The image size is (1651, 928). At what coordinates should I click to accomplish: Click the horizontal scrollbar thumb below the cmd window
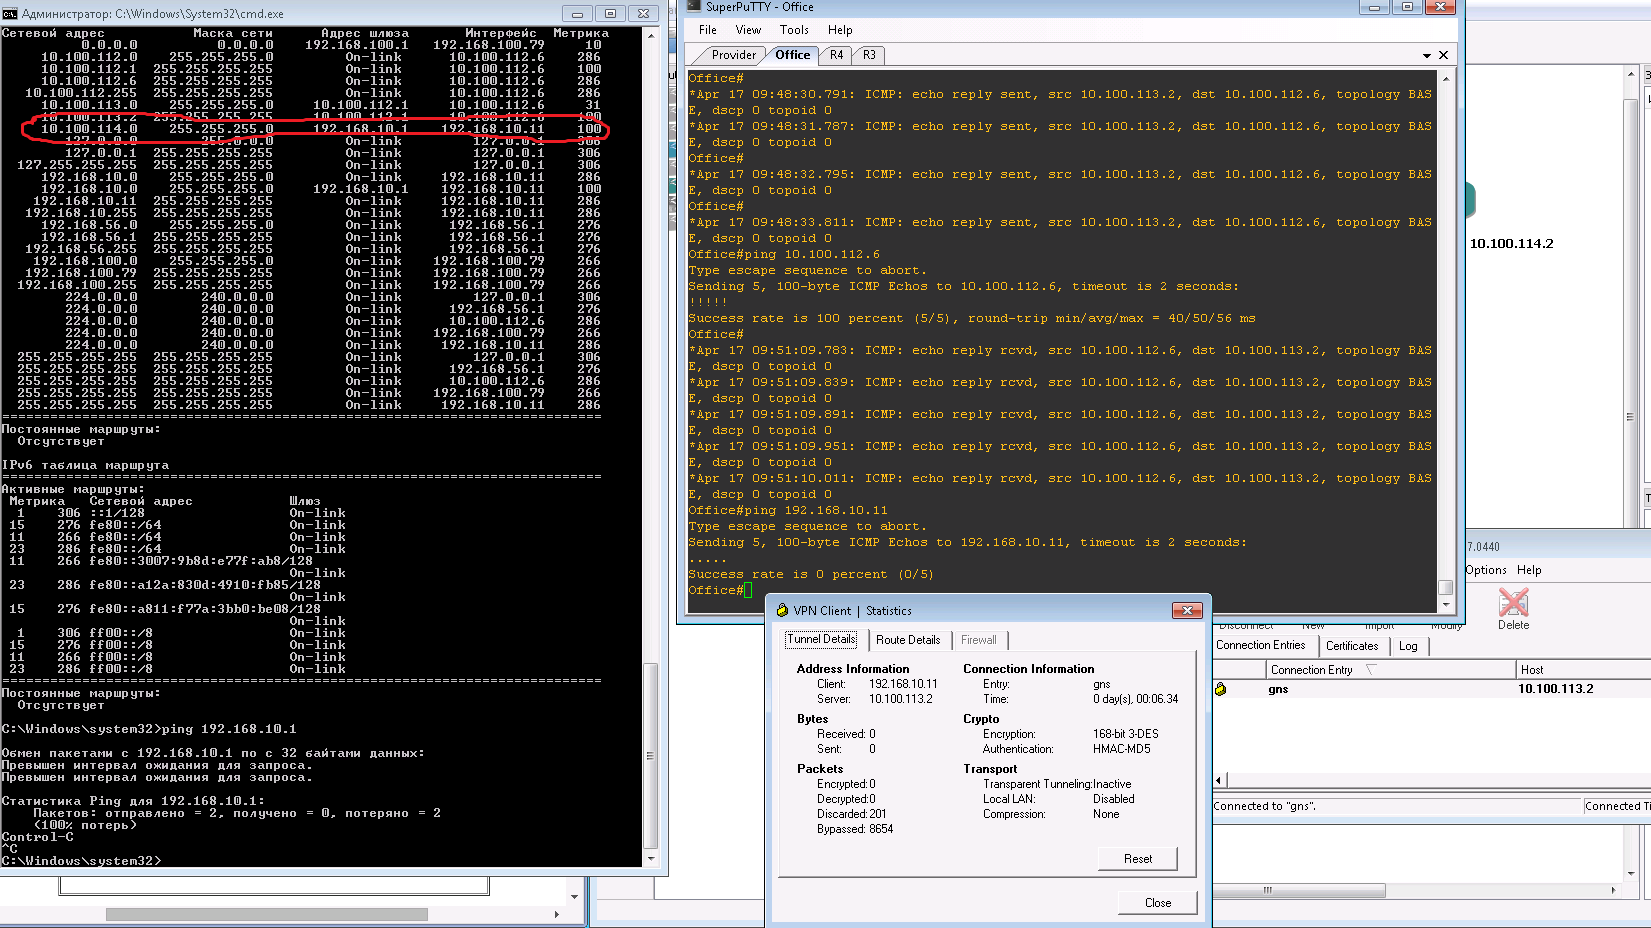pyautogui.click(x=267, y=914)
